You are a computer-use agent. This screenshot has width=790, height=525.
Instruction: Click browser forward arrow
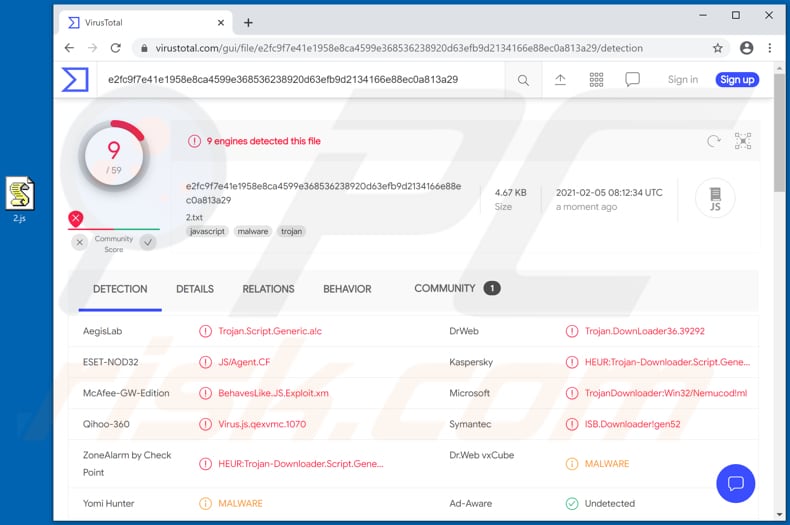point(93,48)
